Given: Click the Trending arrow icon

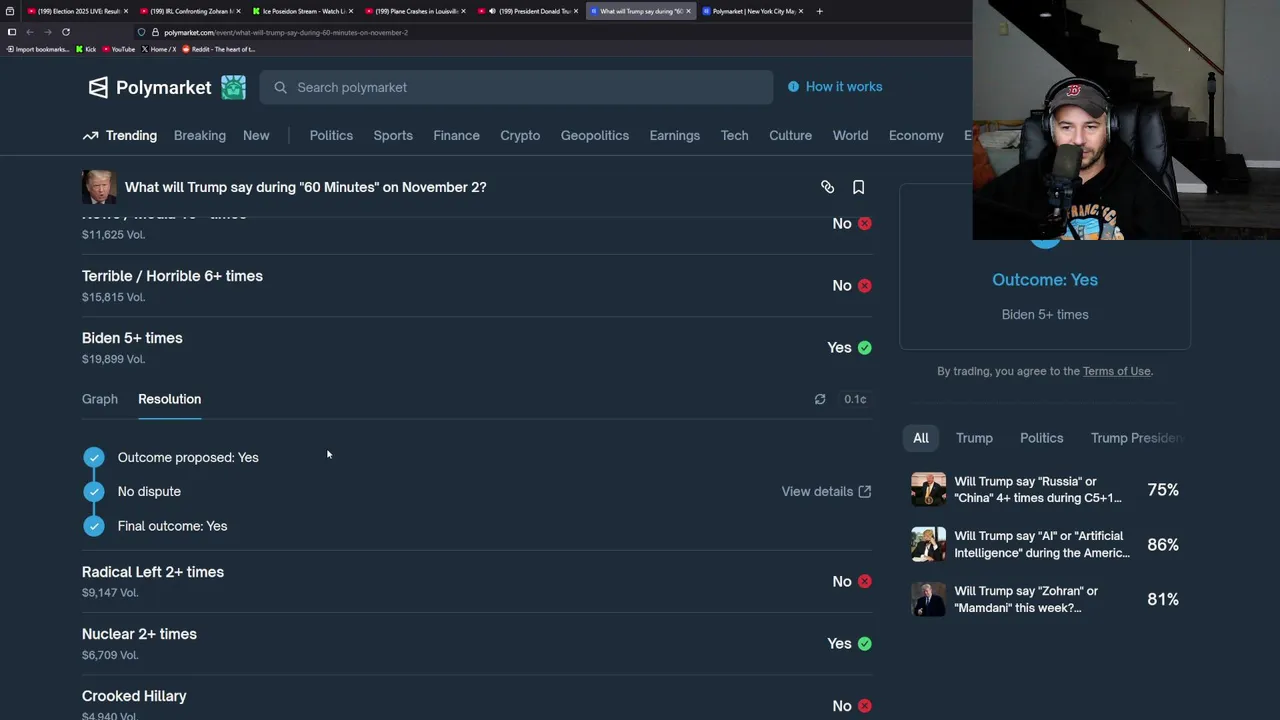Looking at the screenshot, I should coord(90,135).
